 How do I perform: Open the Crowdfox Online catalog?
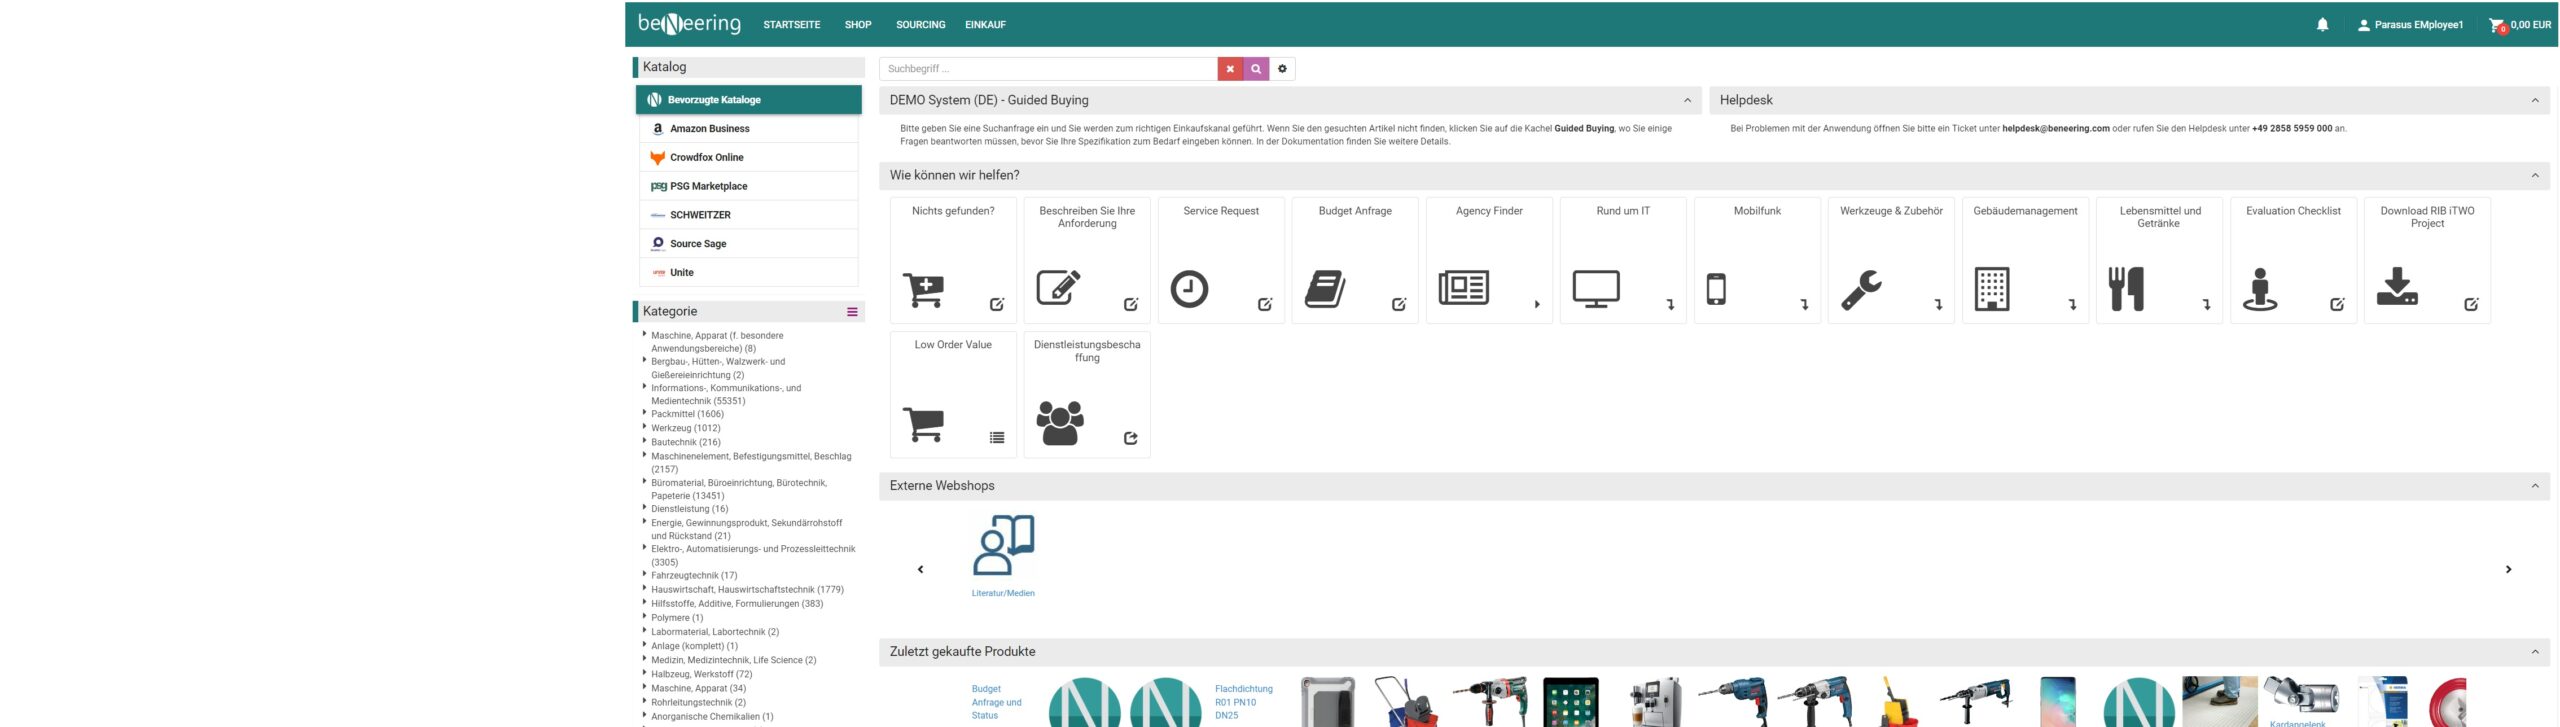tap(749, 158)
